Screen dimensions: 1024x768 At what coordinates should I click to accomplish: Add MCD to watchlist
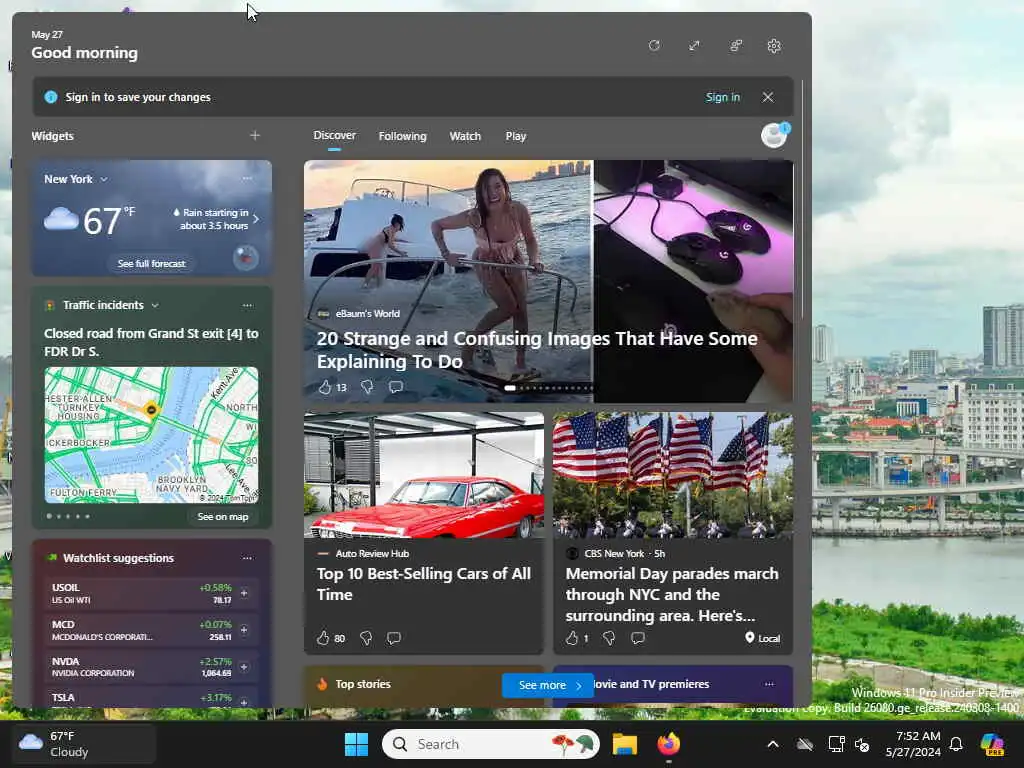[244, 630]
